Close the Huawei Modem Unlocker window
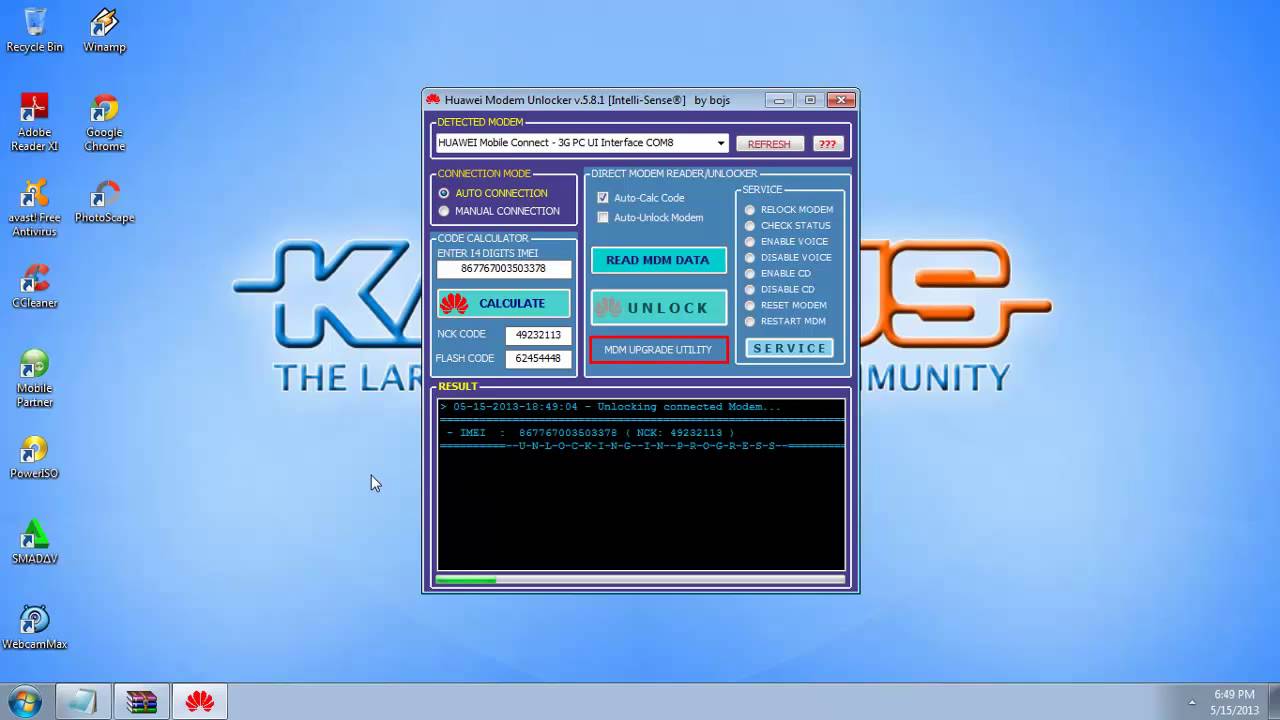1280x720 pixels. tap(842, 100)
